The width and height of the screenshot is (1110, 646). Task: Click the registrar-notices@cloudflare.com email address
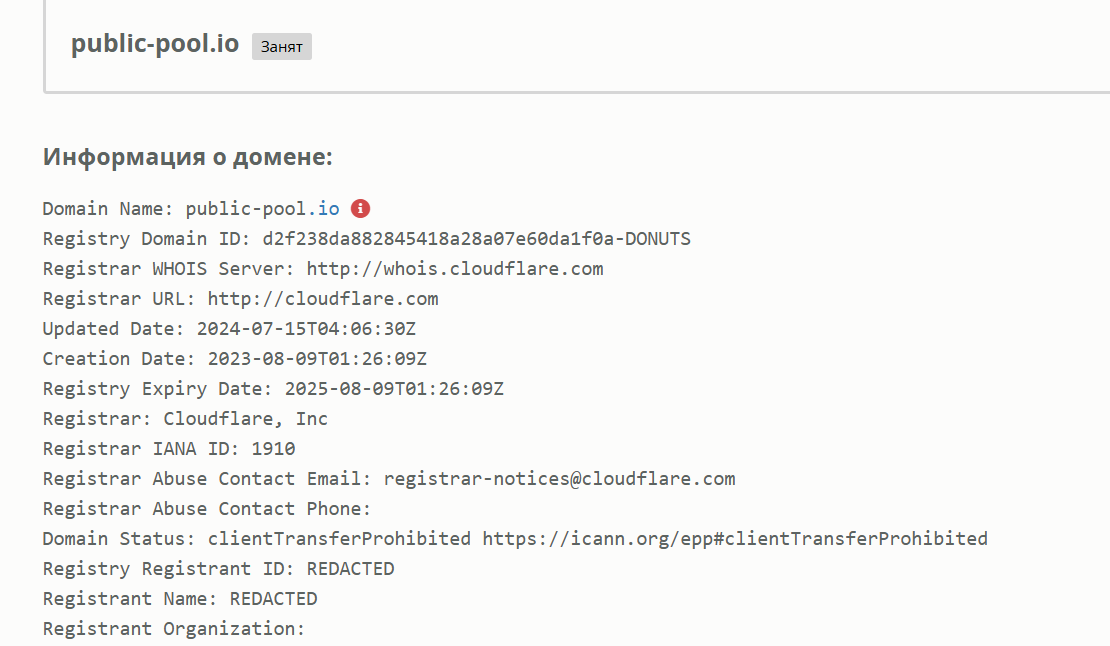tap(559, 479)
